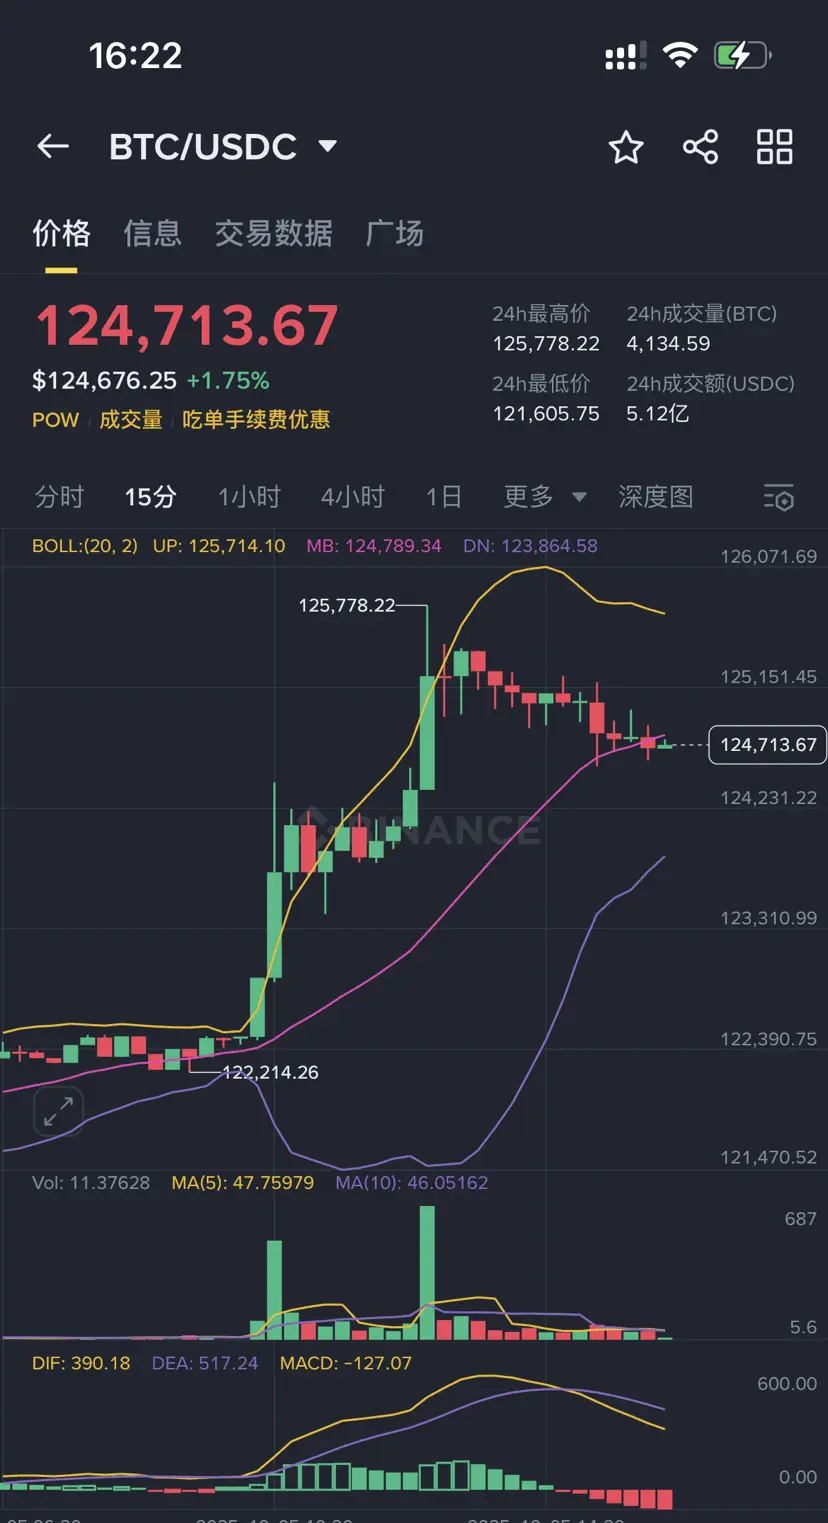Open chart settings icon beside 深度图

778,497
